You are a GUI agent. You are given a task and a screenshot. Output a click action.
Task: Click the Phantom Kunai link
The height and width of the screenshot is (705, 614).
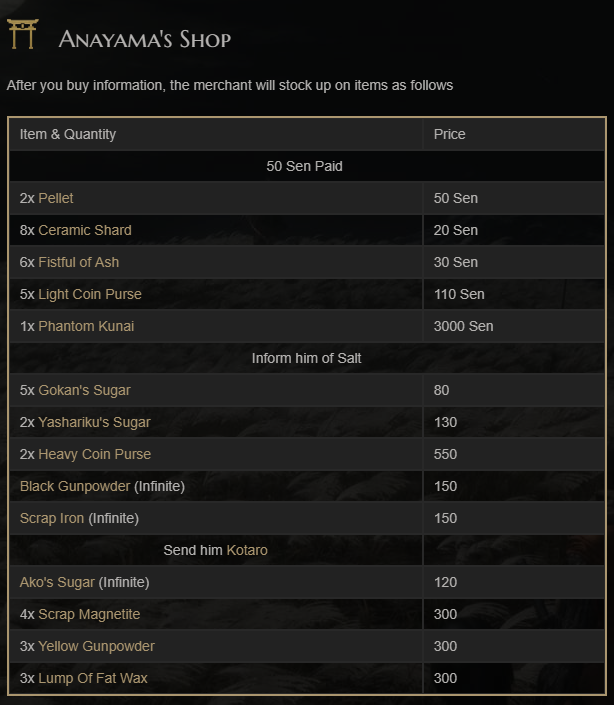click(x=86, y=326)
